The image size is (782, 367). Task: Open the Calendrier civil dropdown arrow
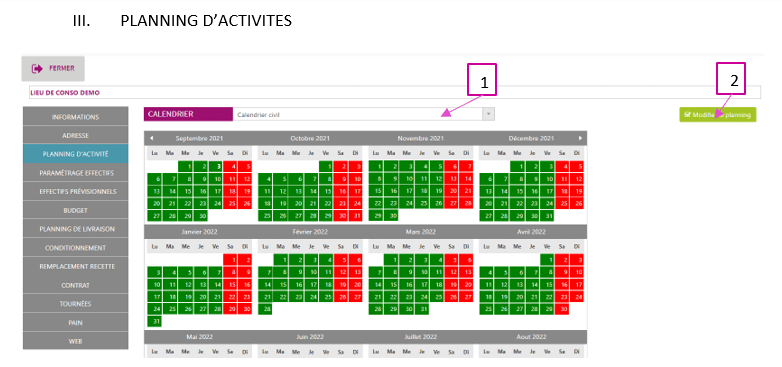(x=489, y=114)
